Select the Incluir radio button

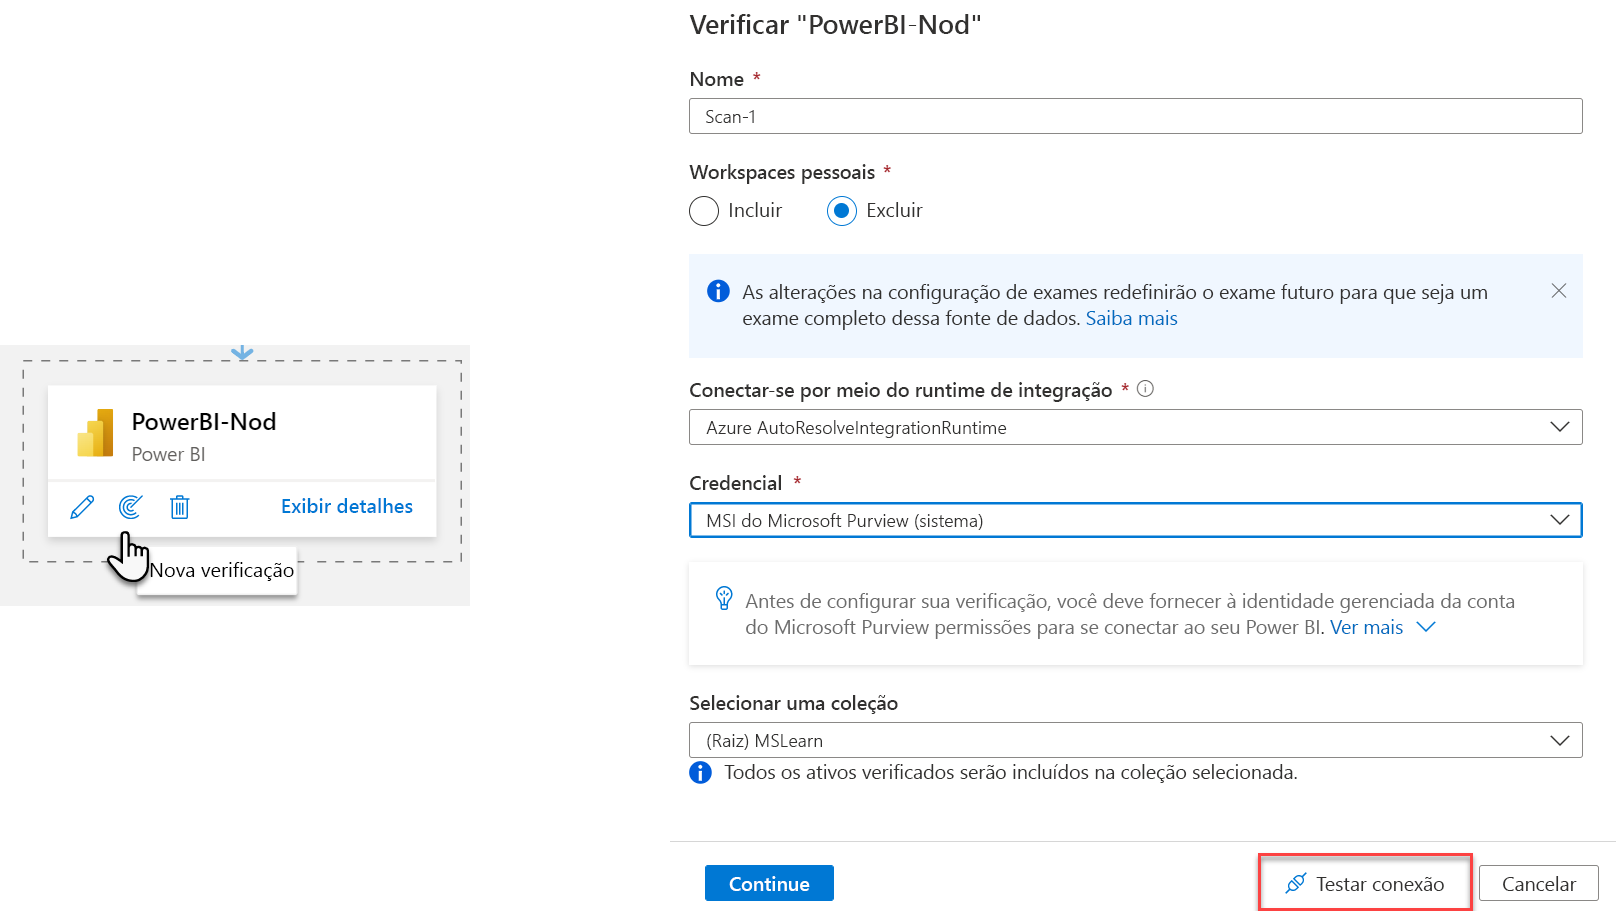pyautogui.click(x=704, y=211)
